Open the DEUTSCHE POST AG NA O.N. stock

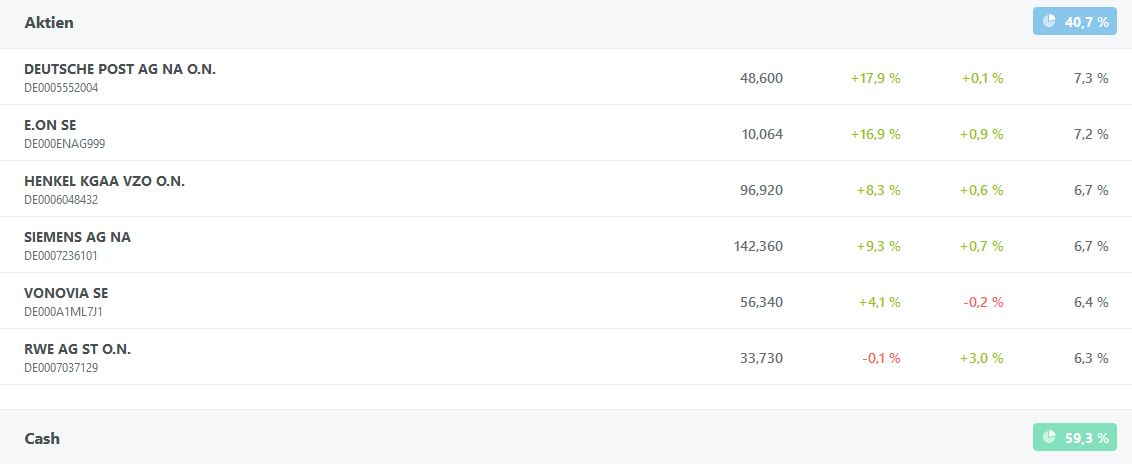pyautogui.click(x=120, y=69)
